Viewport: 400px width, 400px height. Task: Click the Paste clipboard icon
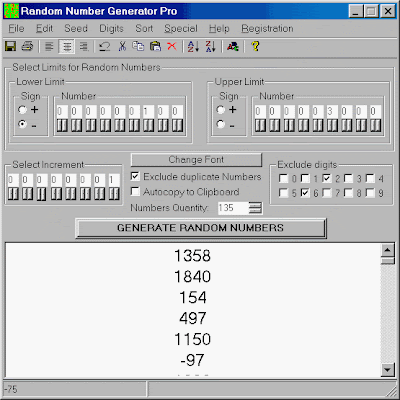[155, 46]
